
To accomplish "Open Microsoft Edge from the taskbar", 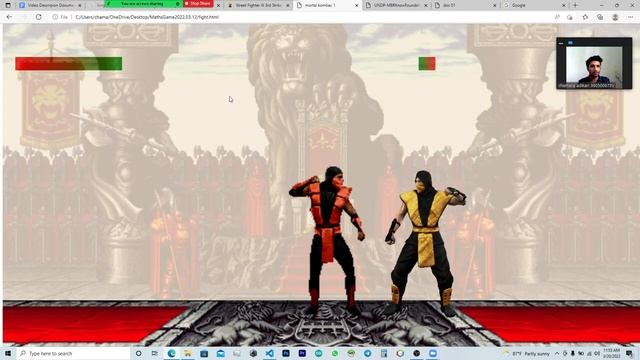I will click(x=171, y=353).
